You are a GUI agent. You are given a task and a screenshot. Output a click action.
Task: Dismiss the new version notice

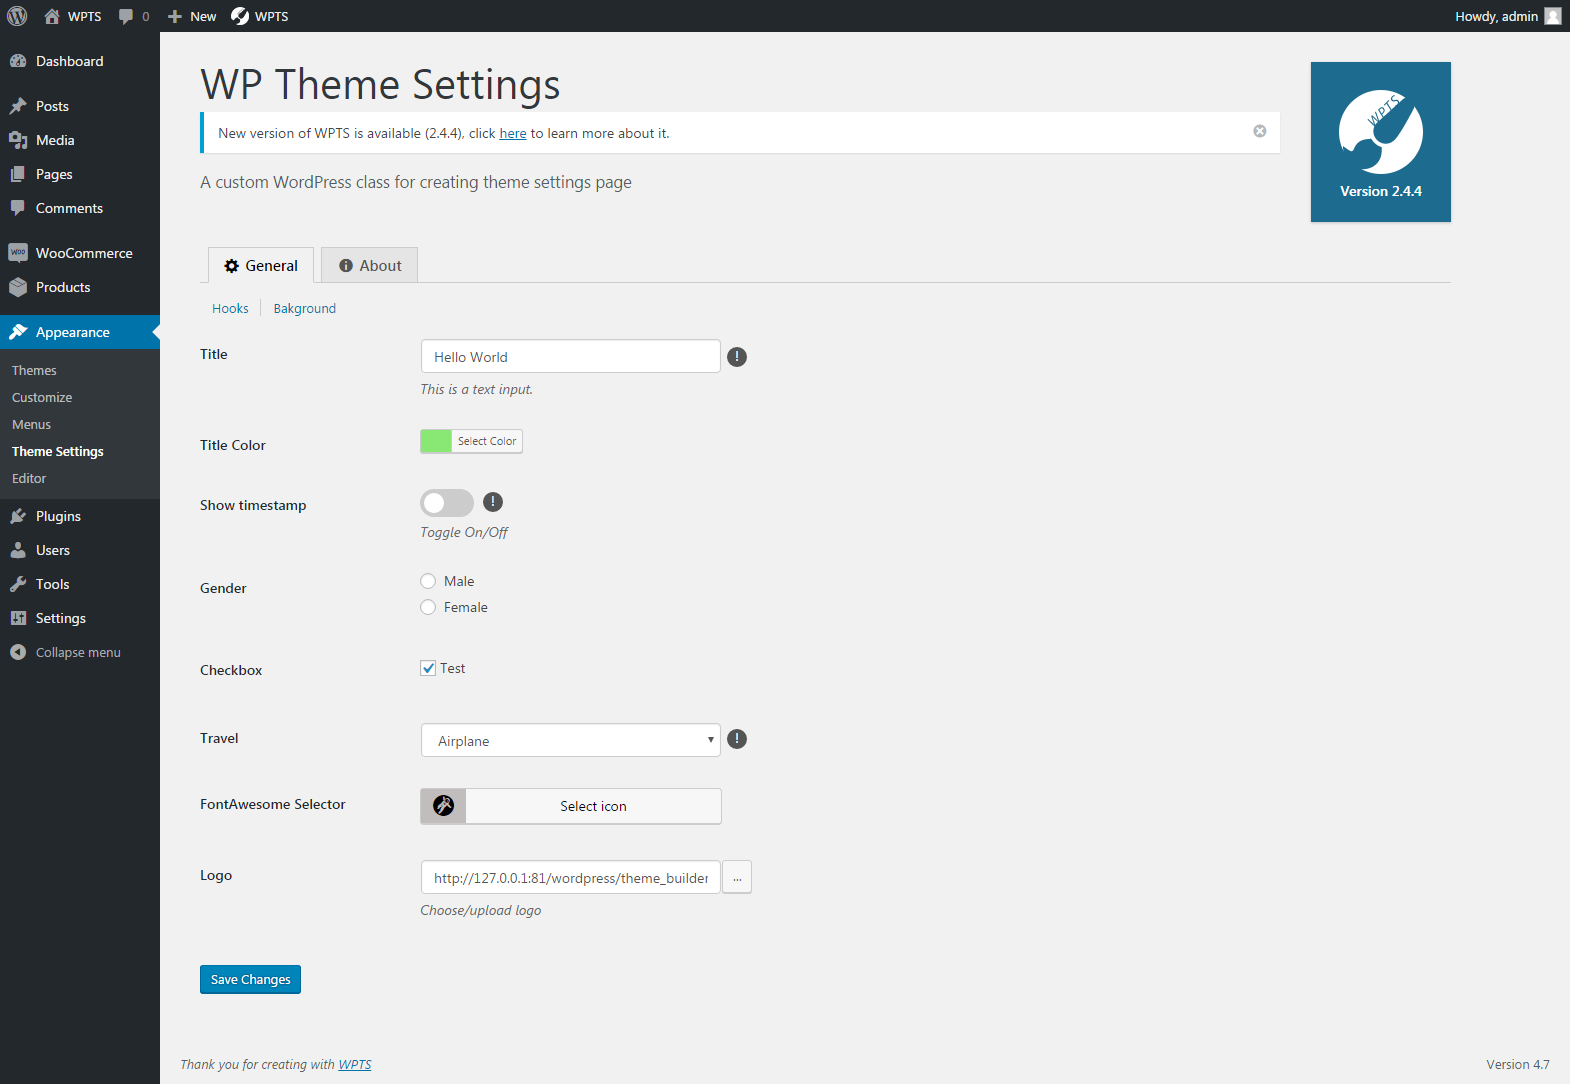coord(1260,131)
